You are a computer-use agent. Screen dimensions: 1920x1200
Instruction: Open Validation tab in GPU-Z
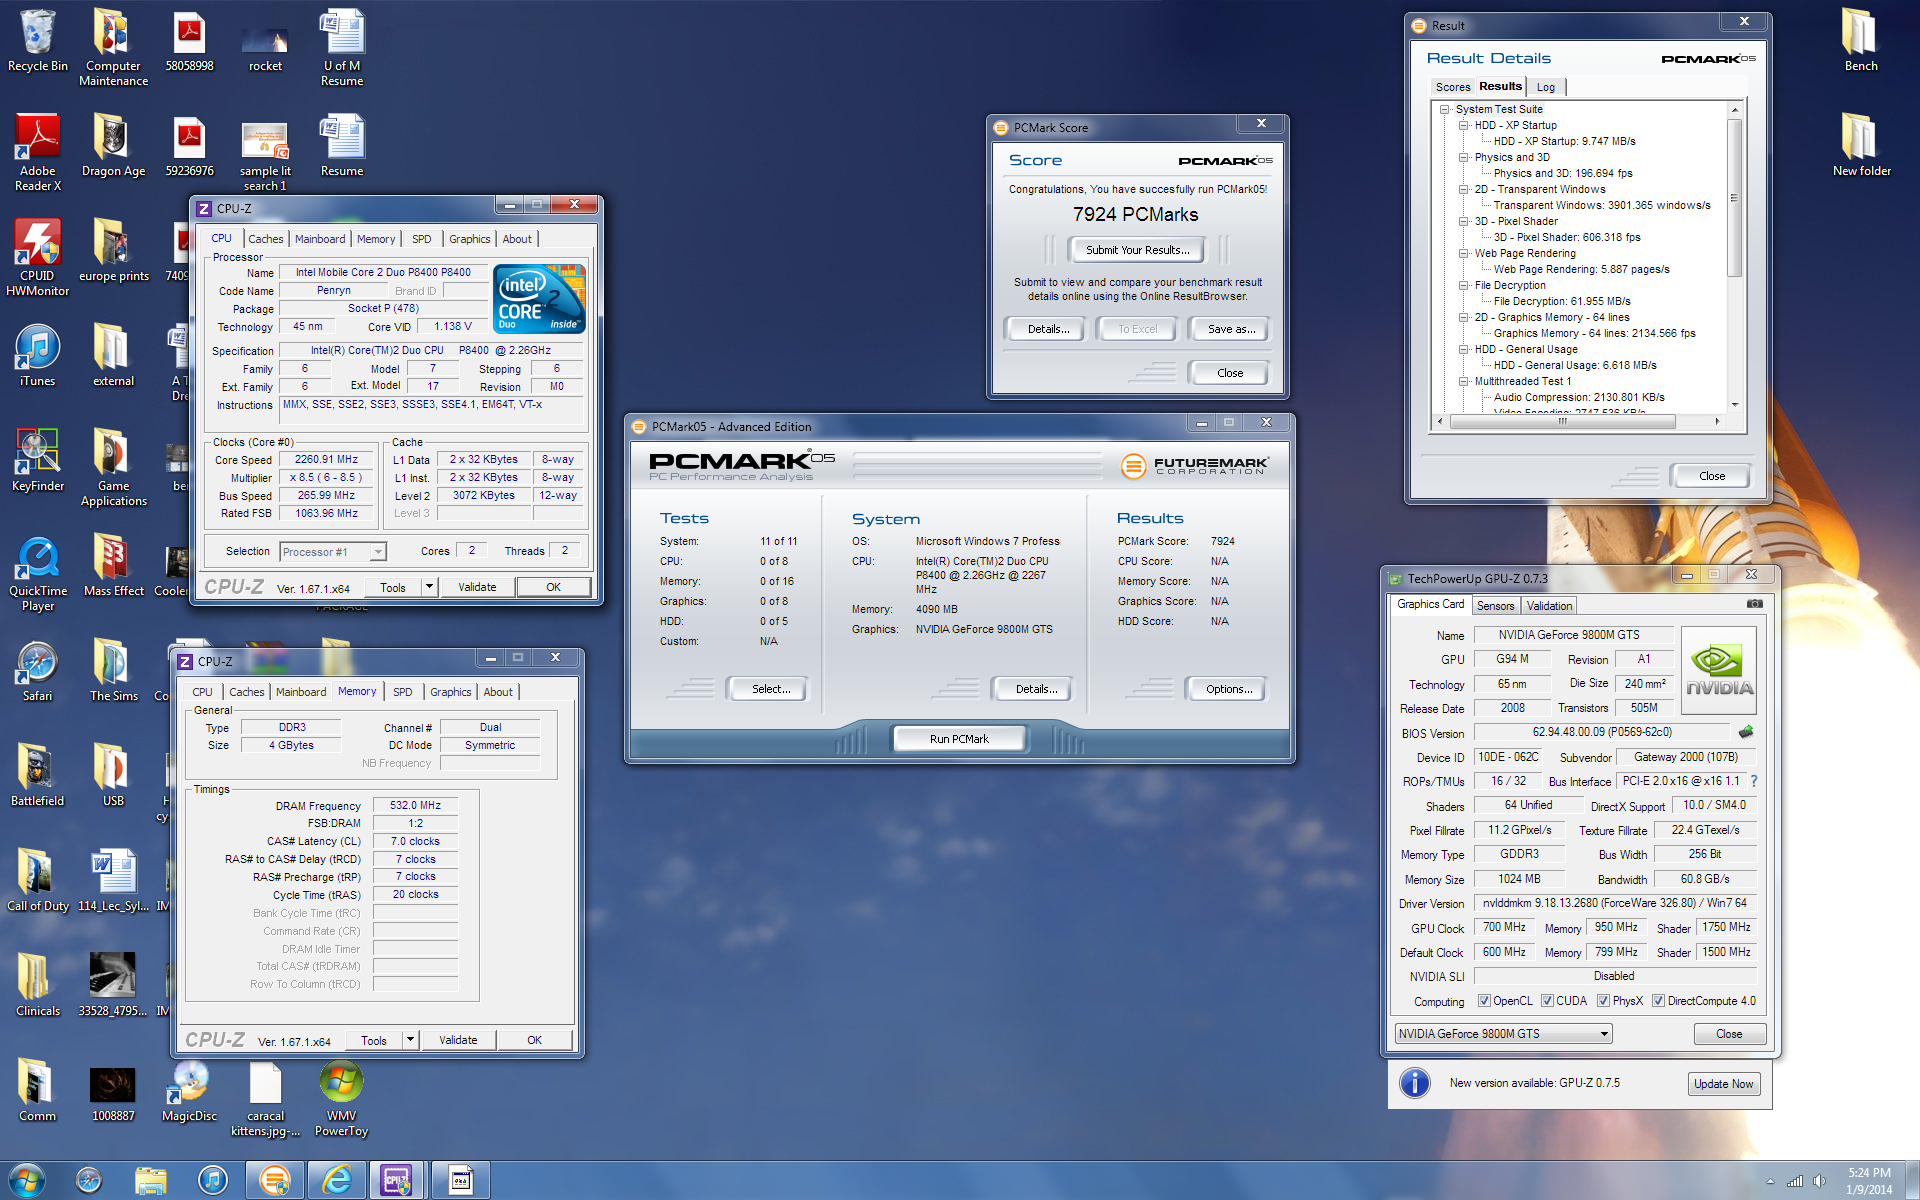coord(1549,606)
